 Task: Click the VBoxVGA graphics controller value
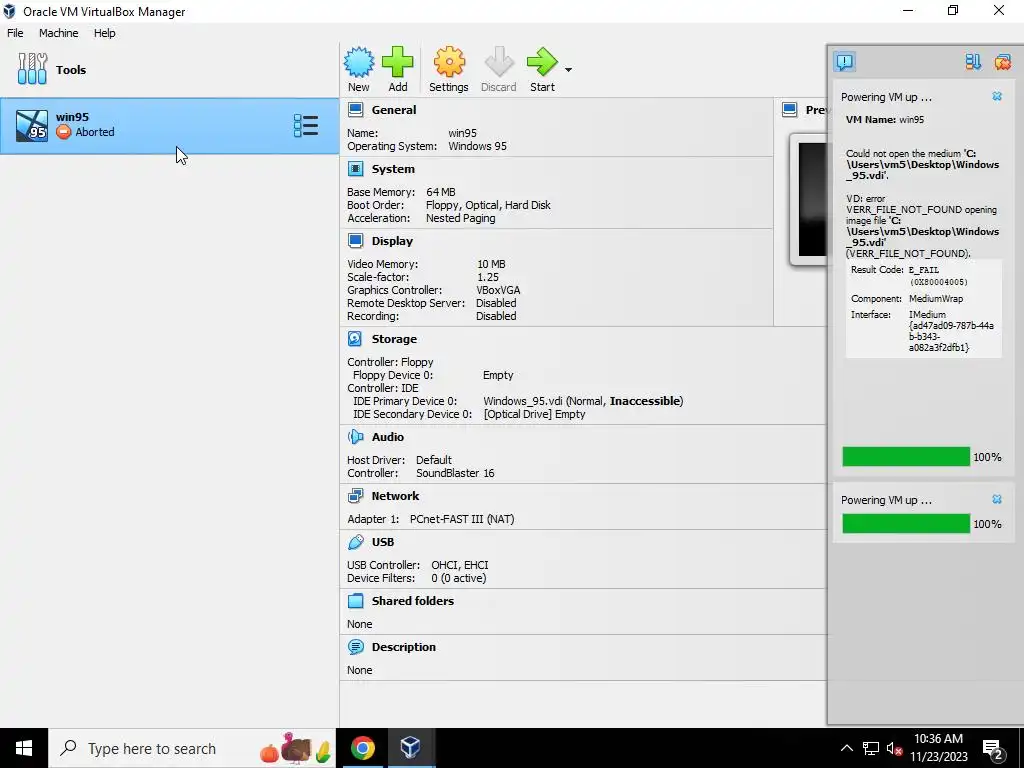point(498,290)
